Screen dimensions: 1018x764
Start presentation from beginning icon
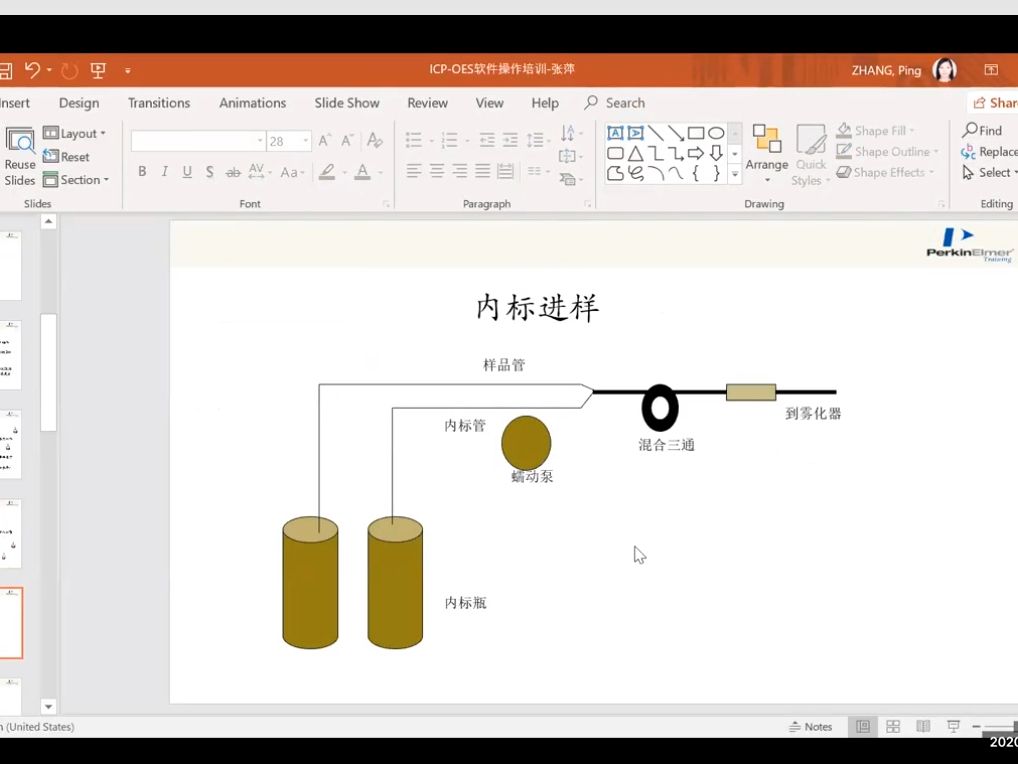[98, 70]
